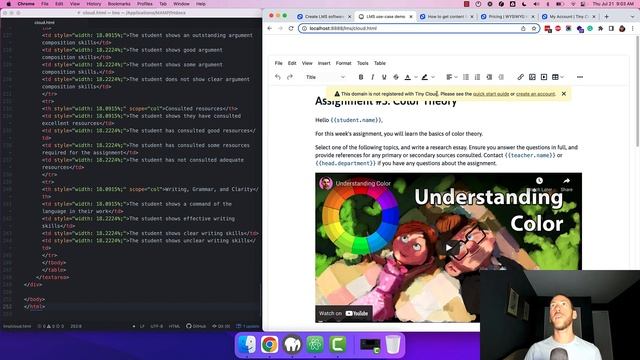
Task: Open Chrome's three-dot menu
Action: pos(633,29)
